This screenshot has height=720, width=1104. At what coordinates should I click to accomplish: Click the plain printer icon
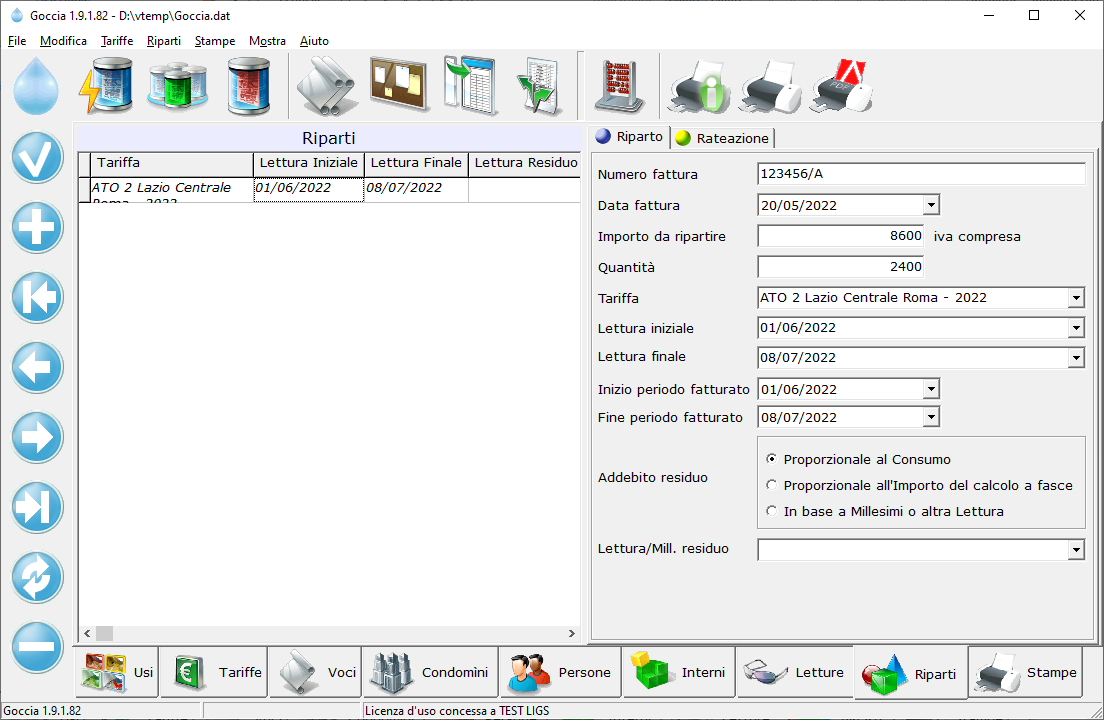[x=770, y=87]
